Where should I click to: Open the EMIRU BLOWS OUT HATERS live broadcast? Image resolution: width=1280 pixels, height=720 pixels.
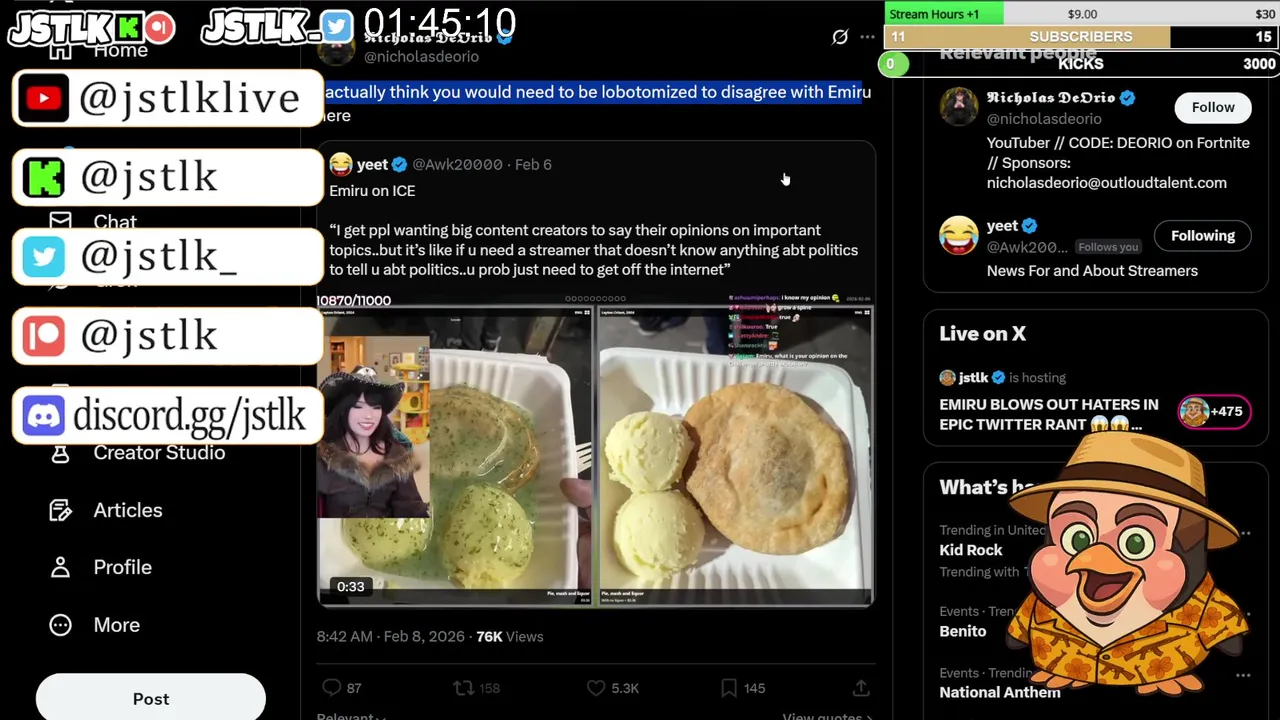point(1049,415)
